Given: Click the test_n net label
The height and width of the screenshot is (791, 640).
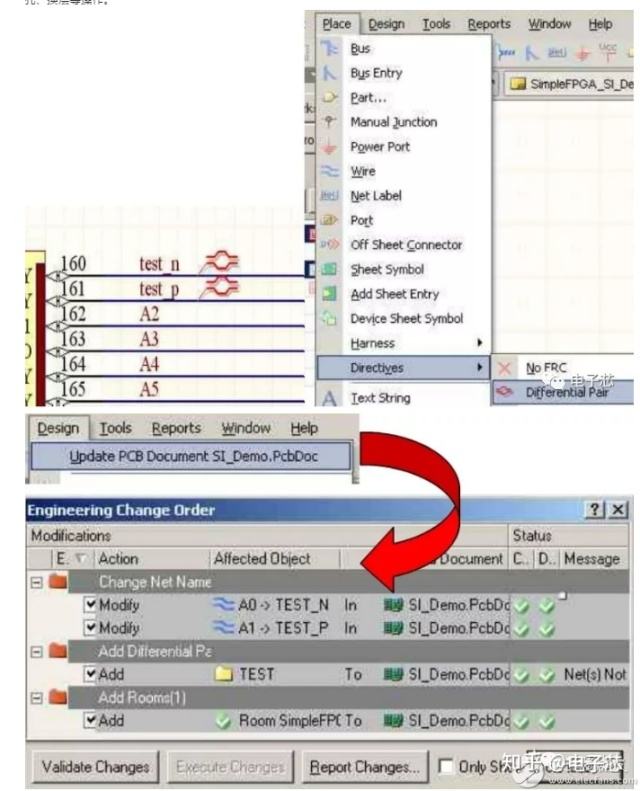Looking at the screenshot, I should [159, 264].
